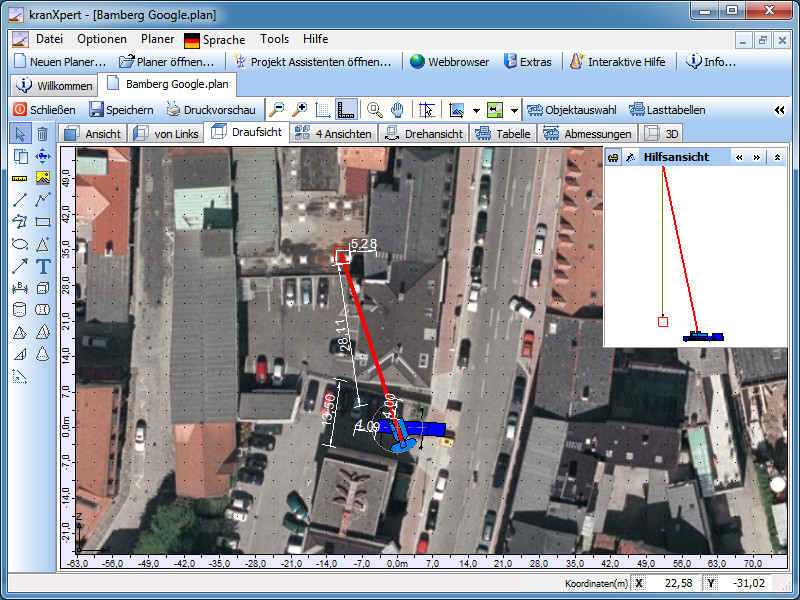
Task: Click the X coordinate value field
Action: pyautogui.click(x=676, y=582)
